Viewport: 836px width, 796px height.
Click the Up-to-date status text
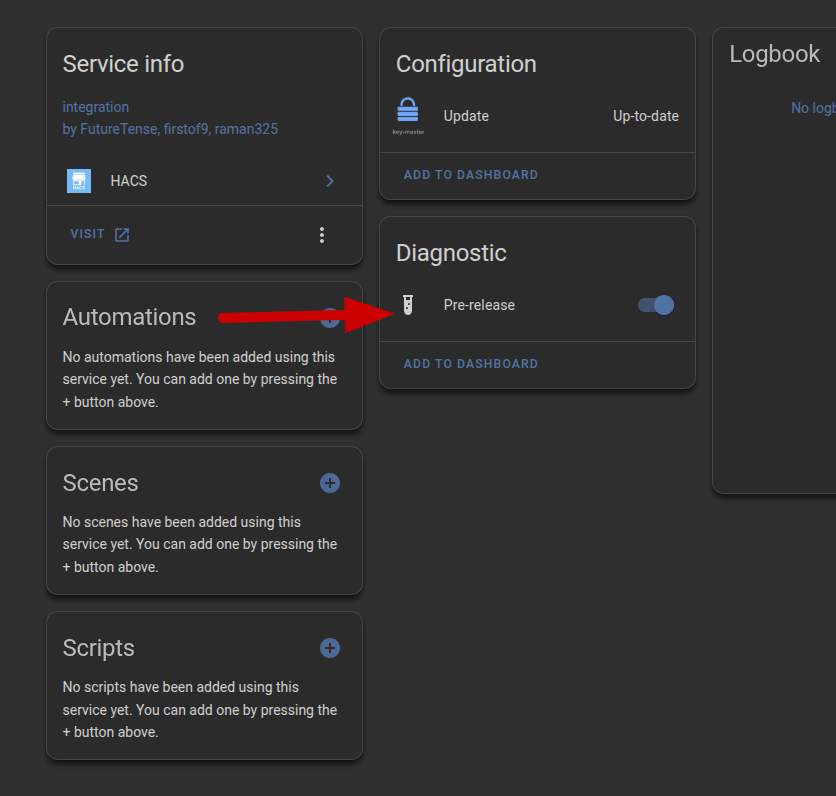click(645, 116)
